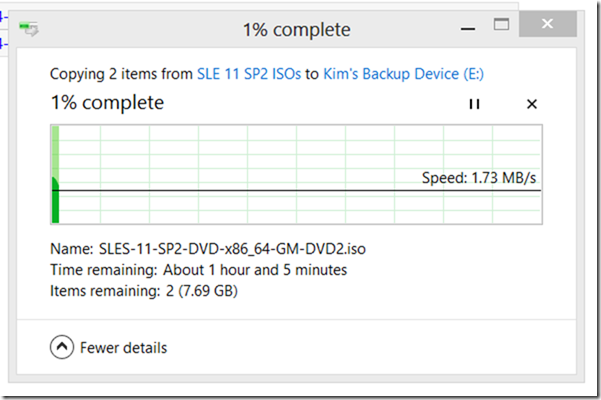Click the "Fewer details" label
Viewport: 601px width, 400px height.
coord(123,348)
